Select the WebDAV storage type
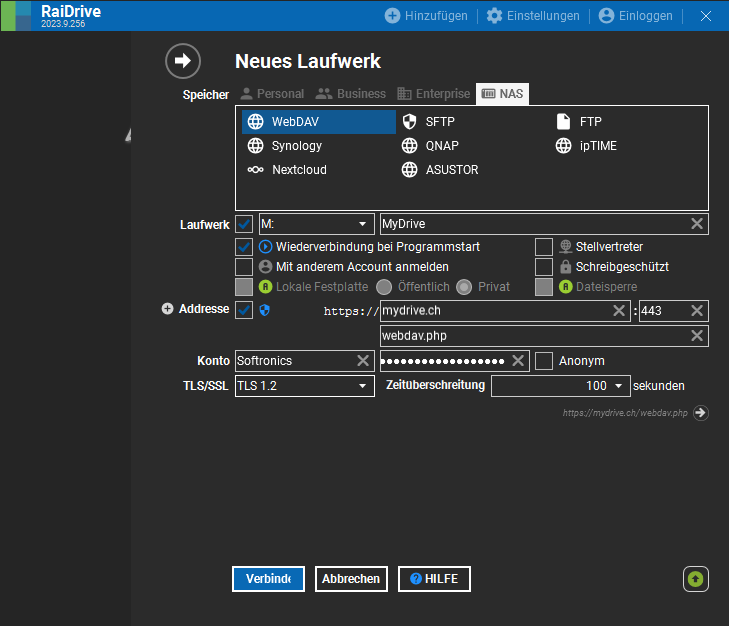Viewport: 729px width, 626px height. click(318, 122)
